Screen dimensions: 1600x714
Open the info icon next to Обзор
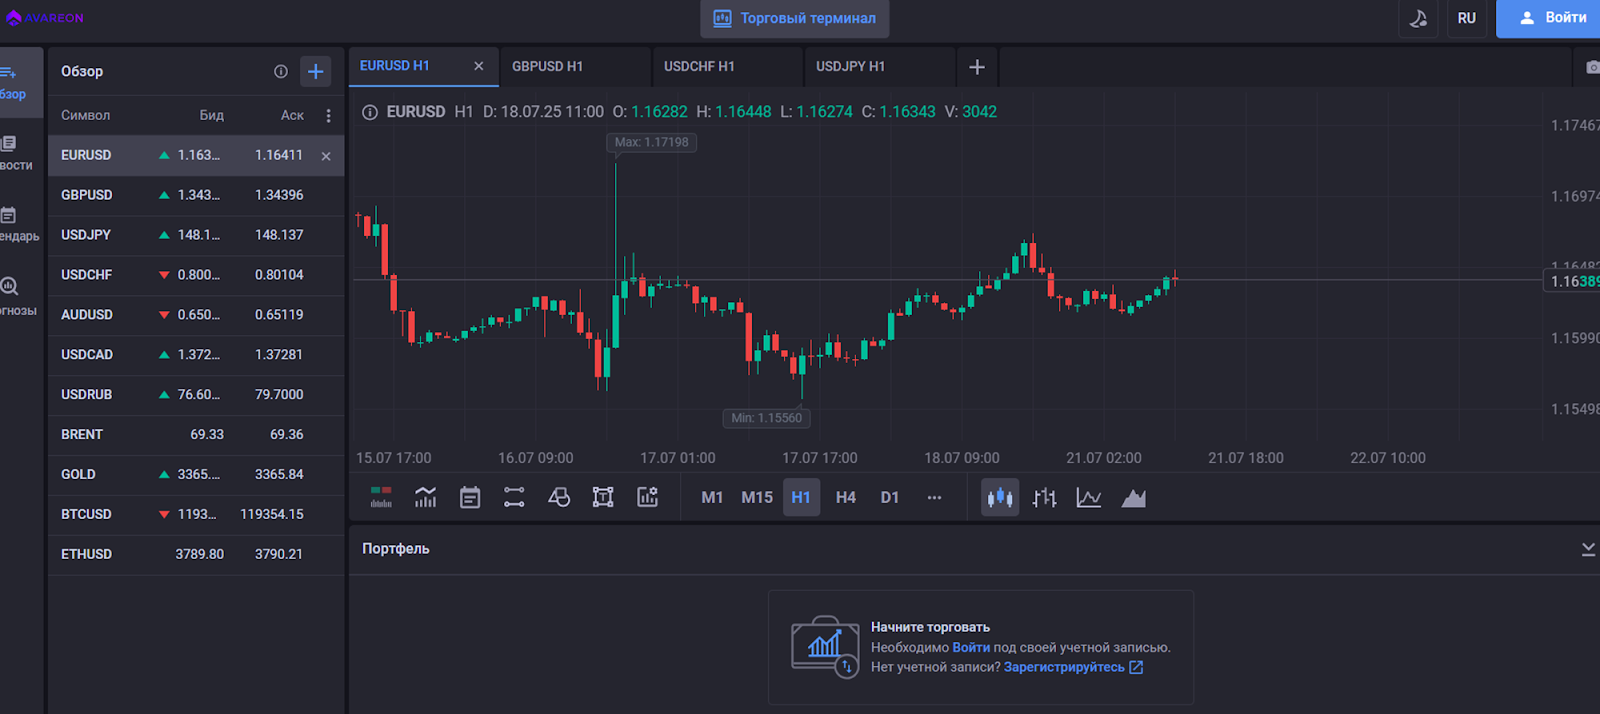click(281, 71)
